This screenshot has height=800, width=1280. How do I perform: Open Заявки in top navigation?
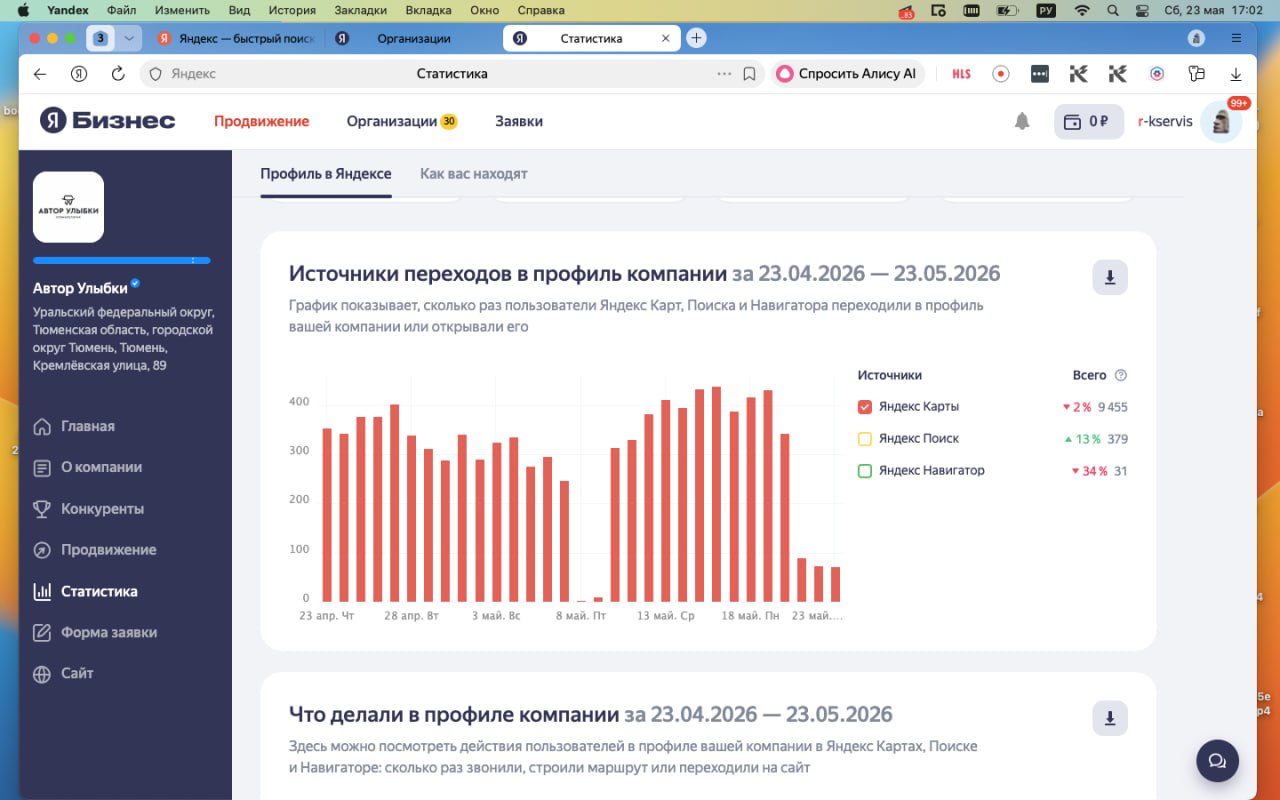pyautogui.click(x=519, y=121)
